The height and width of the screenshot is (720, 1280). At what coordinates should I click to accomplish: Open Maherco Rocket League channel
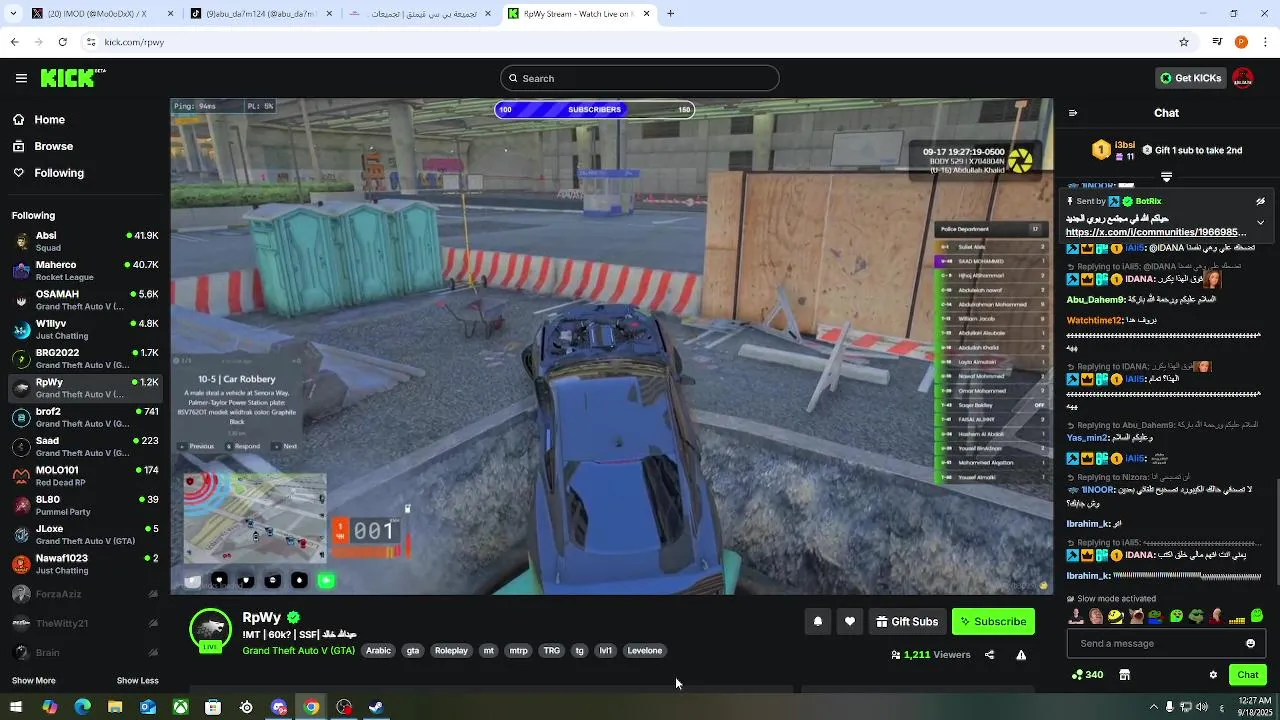coord(85,271)
